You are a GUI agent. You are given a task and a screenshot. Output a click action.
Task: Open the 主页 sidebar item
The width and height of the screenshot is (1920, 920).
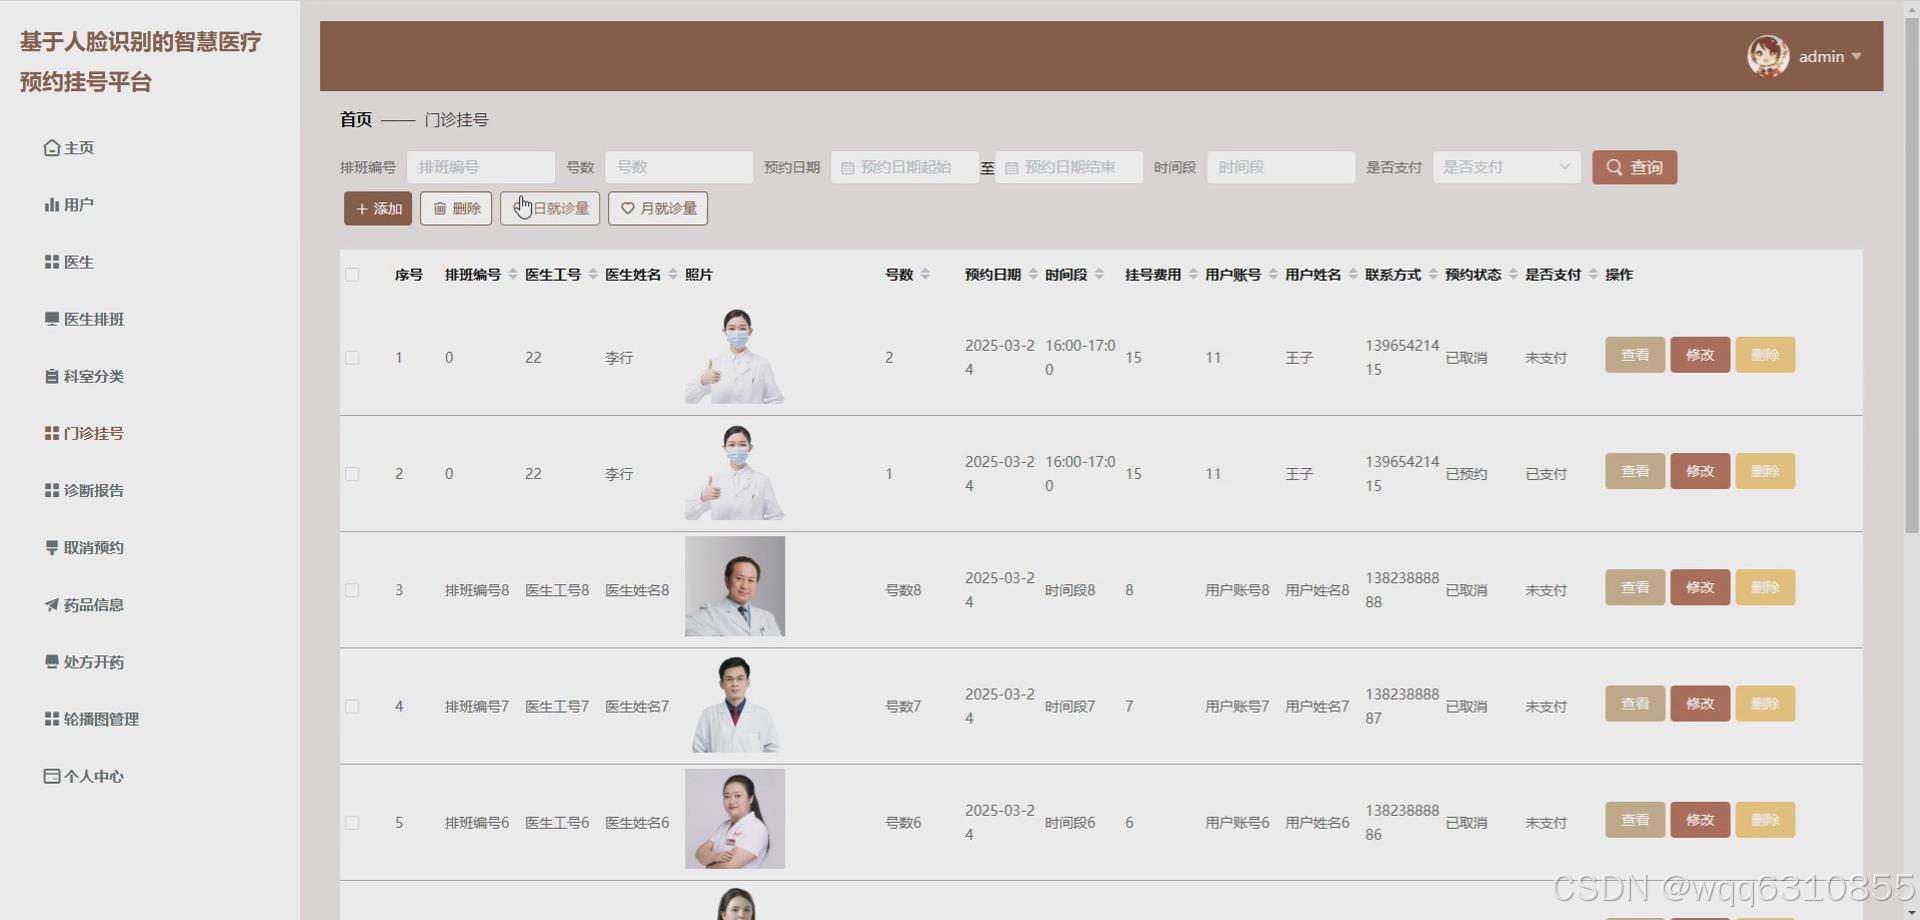pyautogui.click(x=78, y=147)
